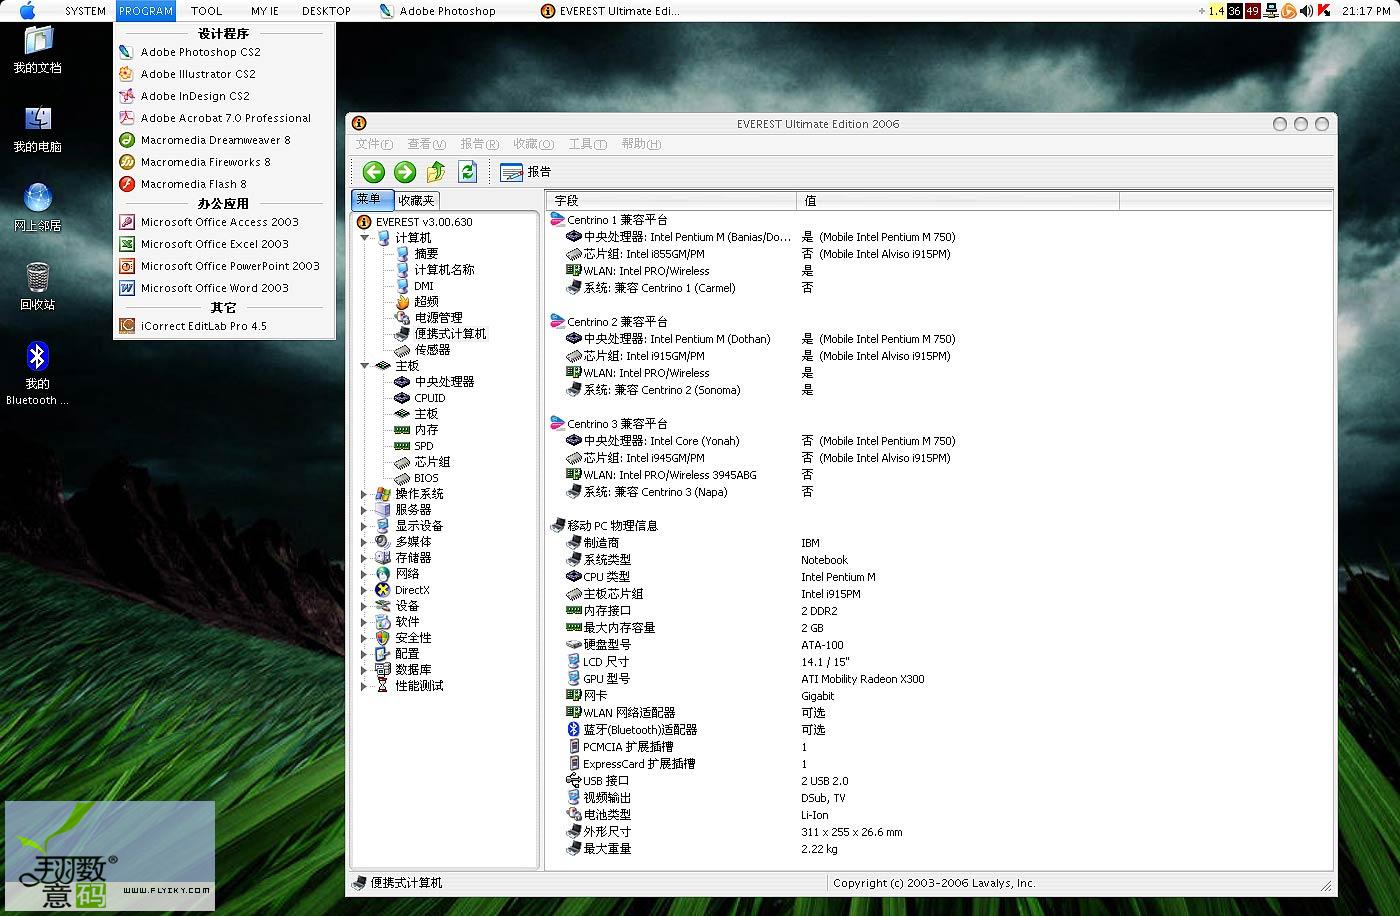This screenshot has height=916, width=1400.
Task: Collapse the 计算机 tree node
Action: [x=364, y=238]
